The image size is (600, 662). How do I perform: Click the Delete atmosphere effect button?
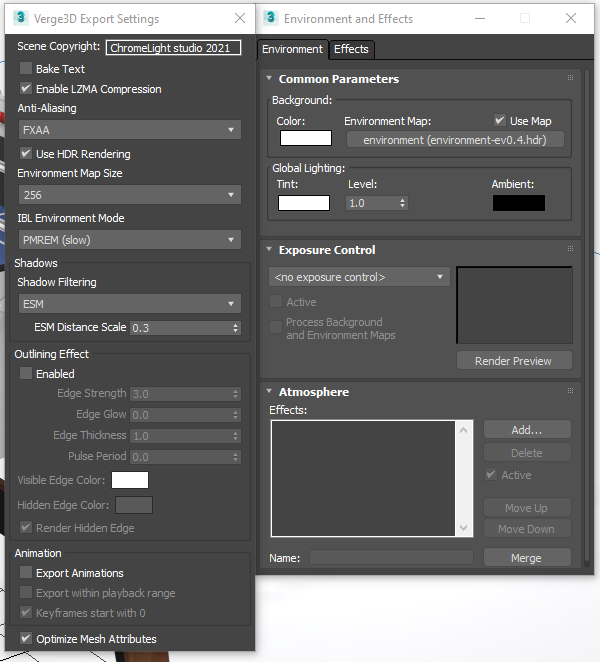click(527, 453)
